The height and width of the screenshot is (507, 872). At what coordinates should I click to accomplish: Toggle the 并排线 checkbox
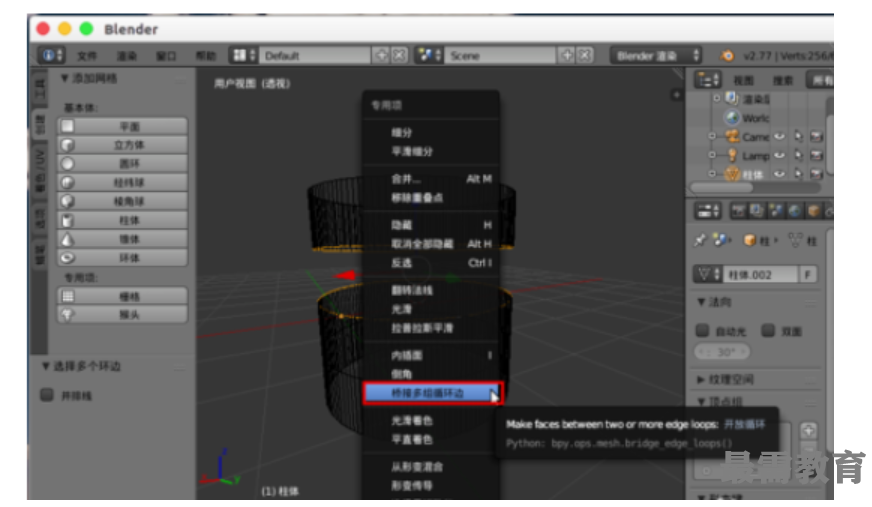click(x=47, y=395)
